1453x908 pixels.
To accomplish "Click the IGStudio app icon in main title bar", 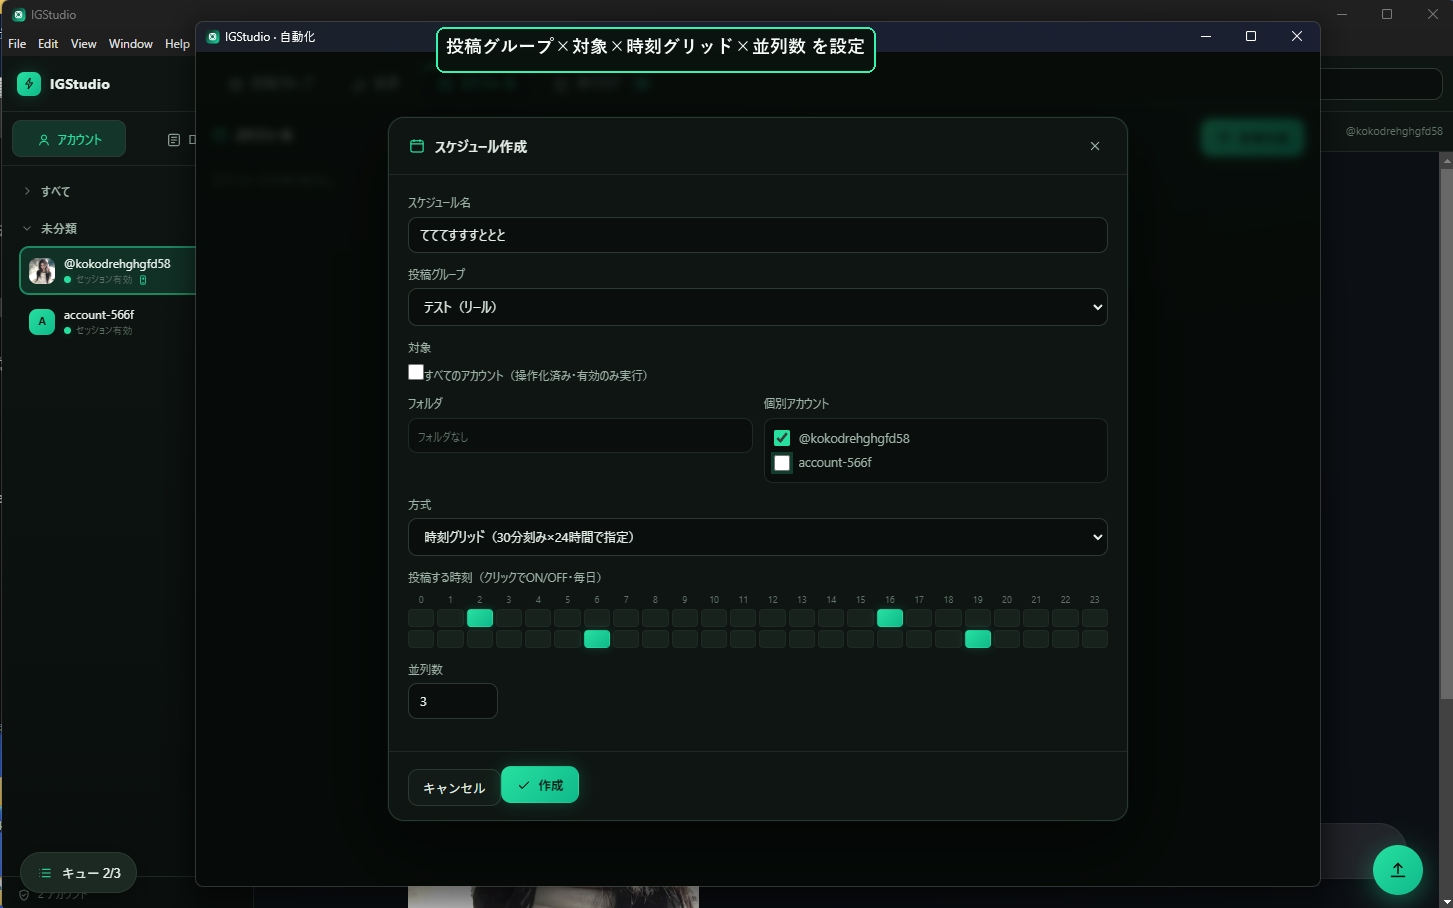I will point(18,15).
